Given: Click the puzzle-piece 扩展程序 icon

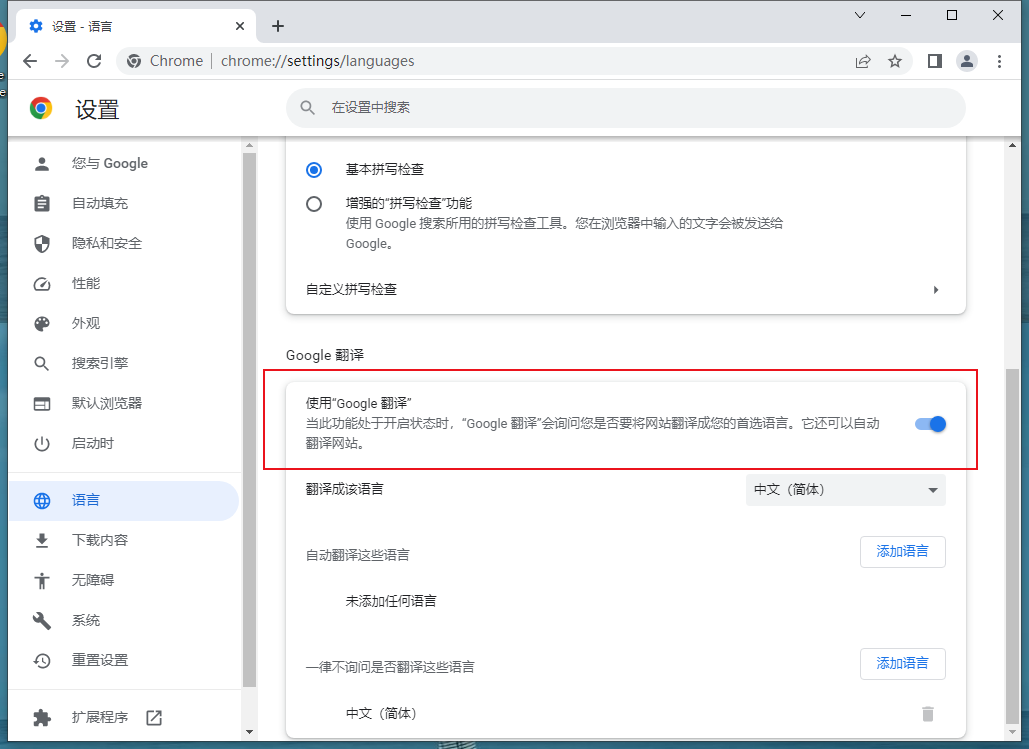Looking at the screenshot, I should click(42, 717).
